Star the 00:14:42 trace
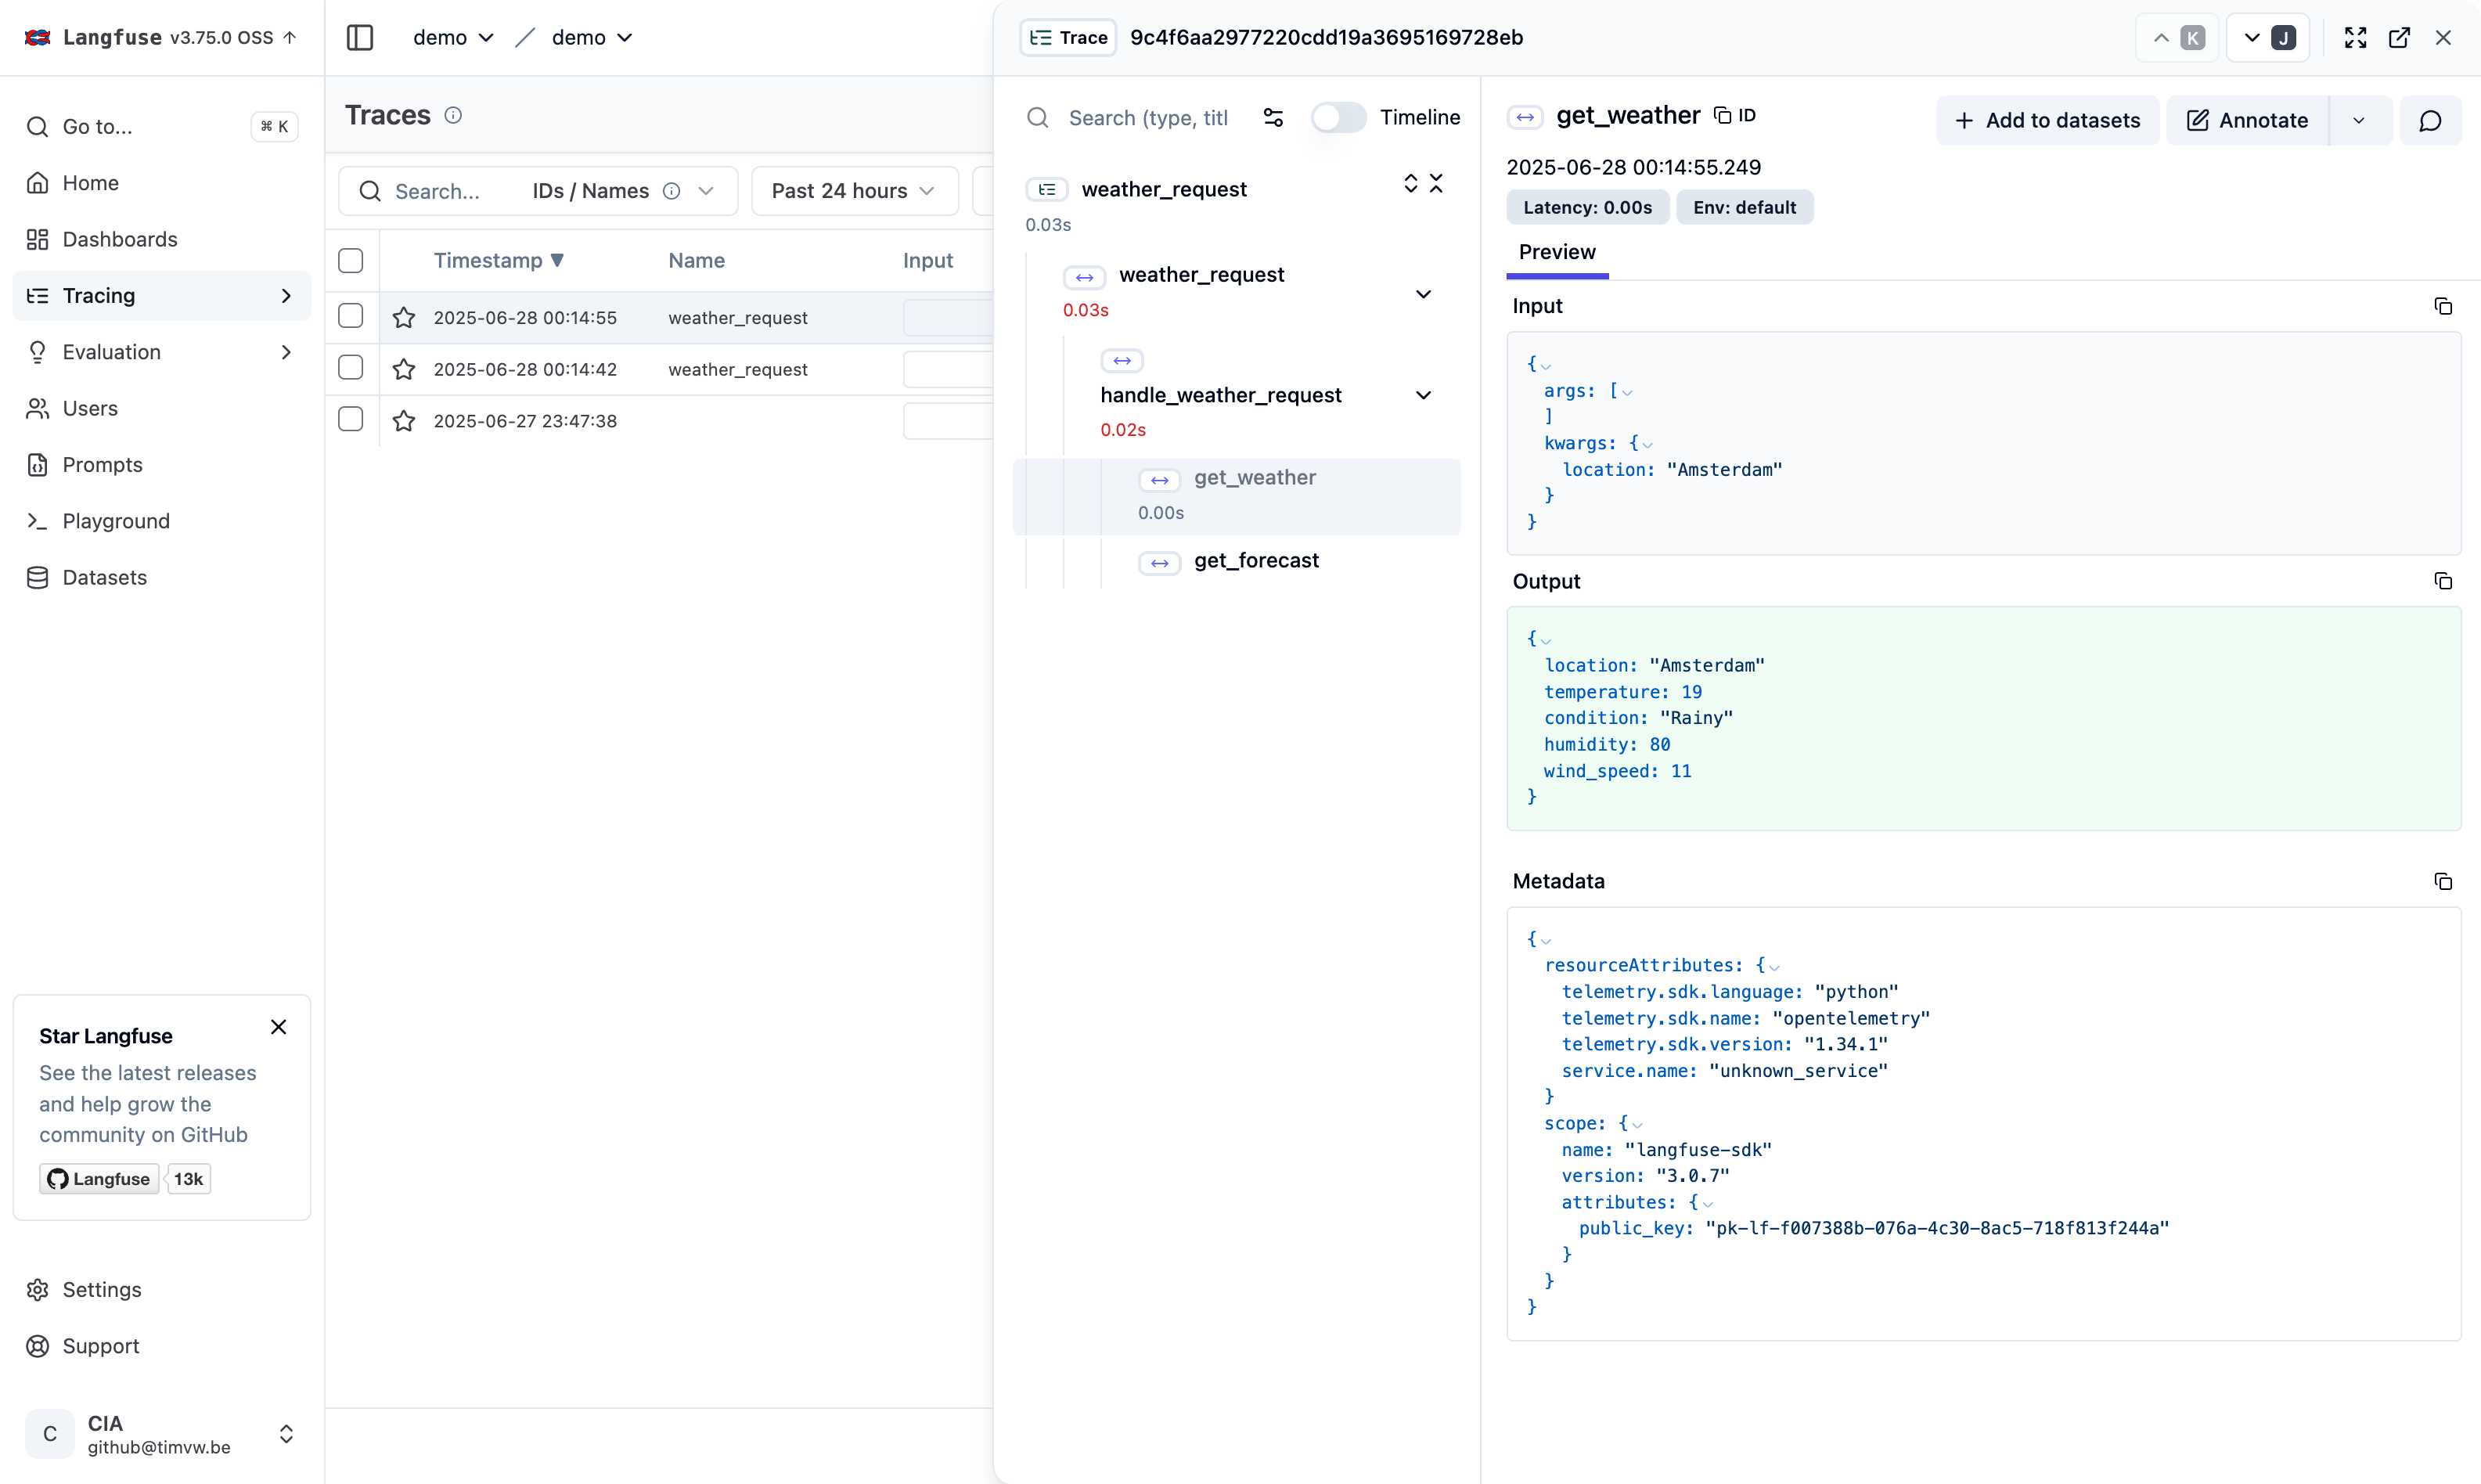The width and height of the screenshot is (2481, 1484). point(404,370)
